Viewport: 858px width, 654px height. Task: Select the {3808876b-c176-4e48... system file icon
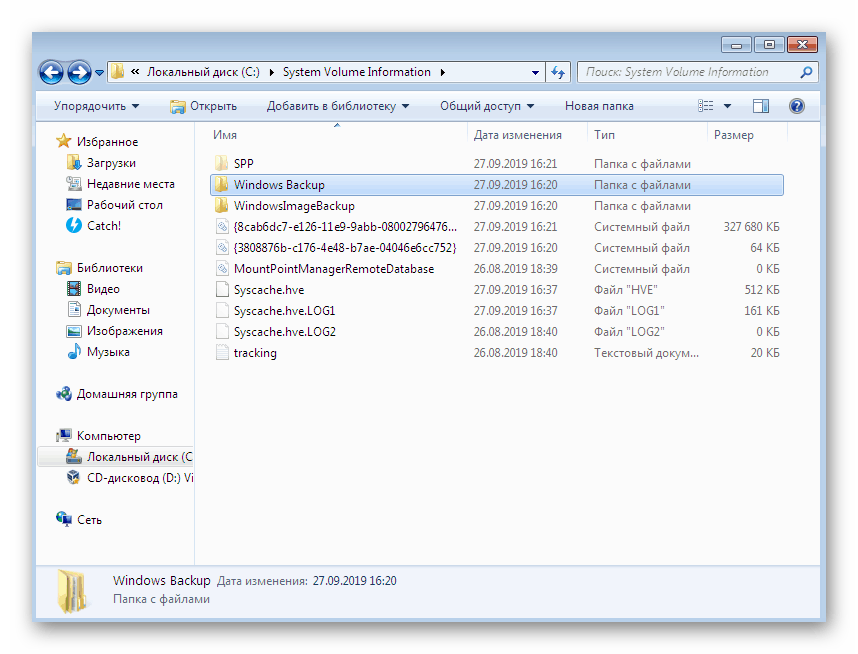click(x=222, y=247)
